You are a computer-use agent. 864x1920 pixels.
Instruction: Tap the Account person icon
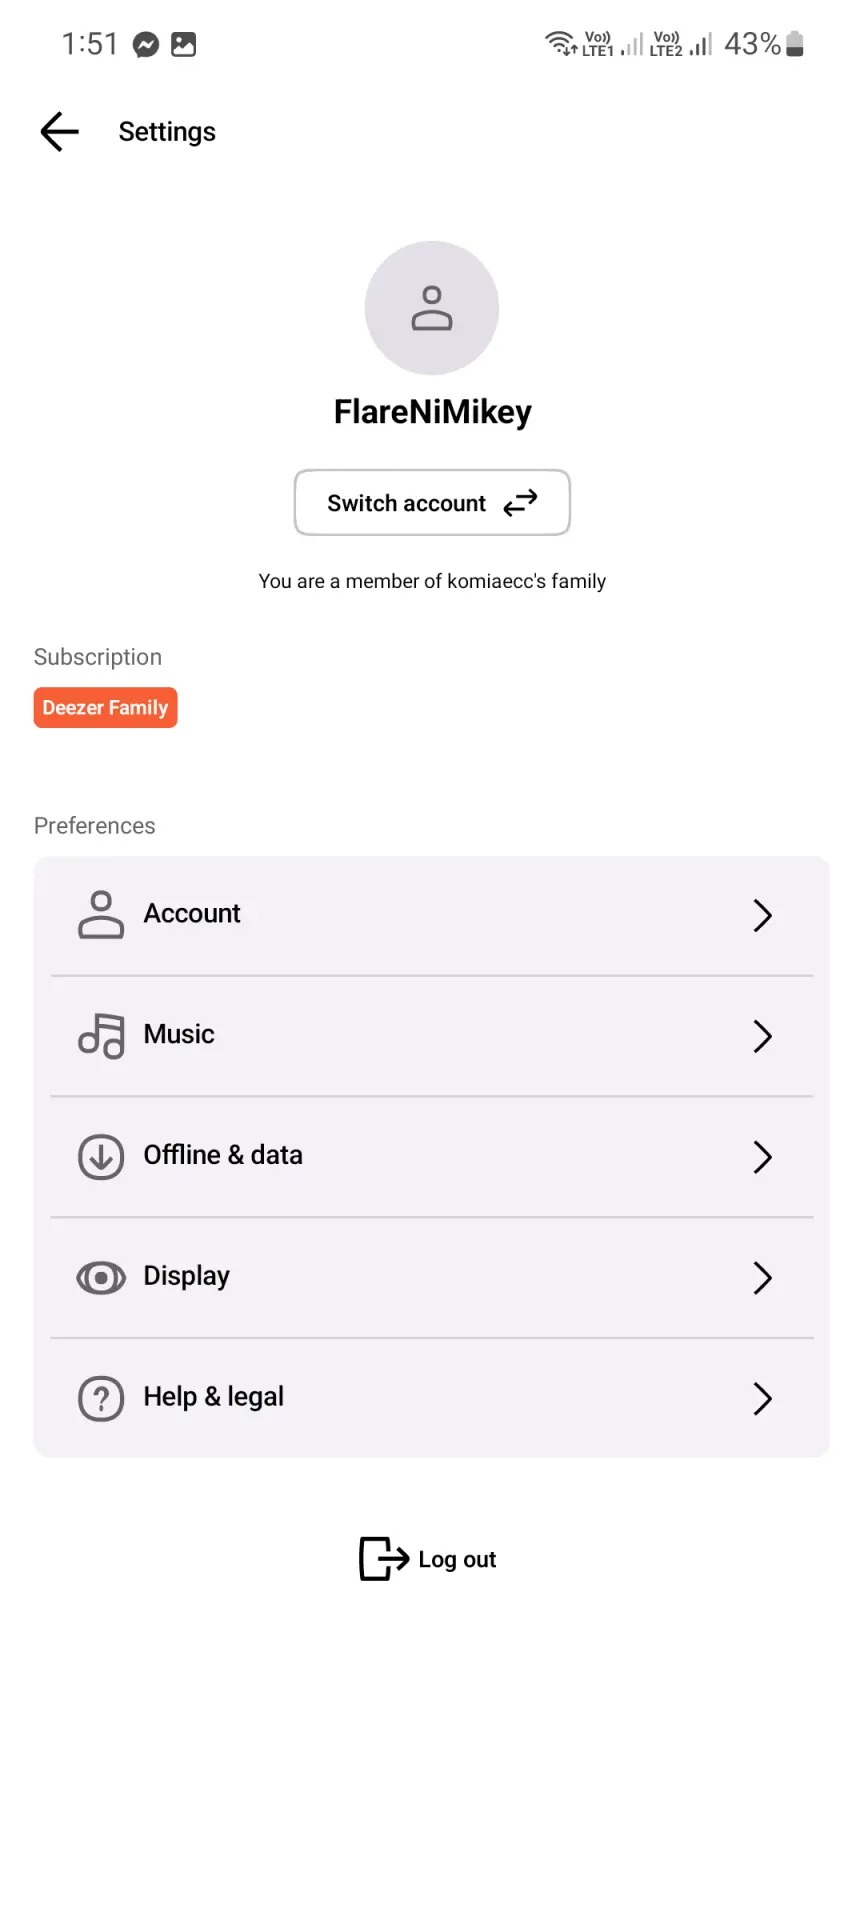(x=101, y=915)
